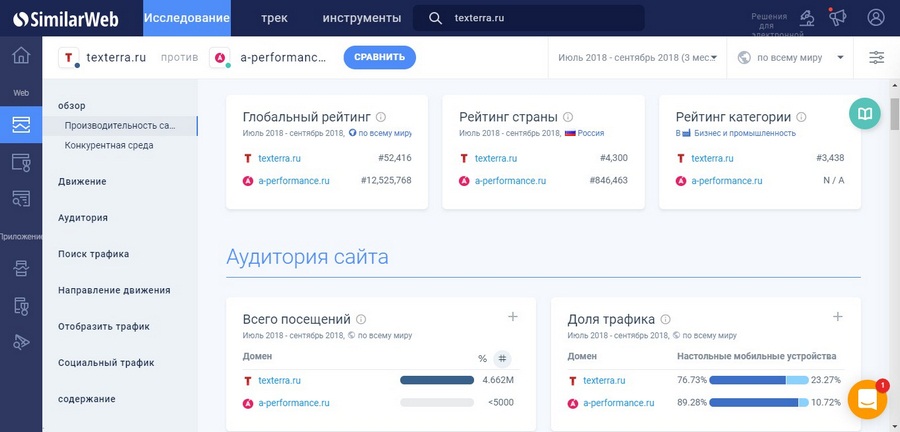Click the СРАВНИТЬ button
Screen dimensions: 900x432
click(x=379, y=57)
